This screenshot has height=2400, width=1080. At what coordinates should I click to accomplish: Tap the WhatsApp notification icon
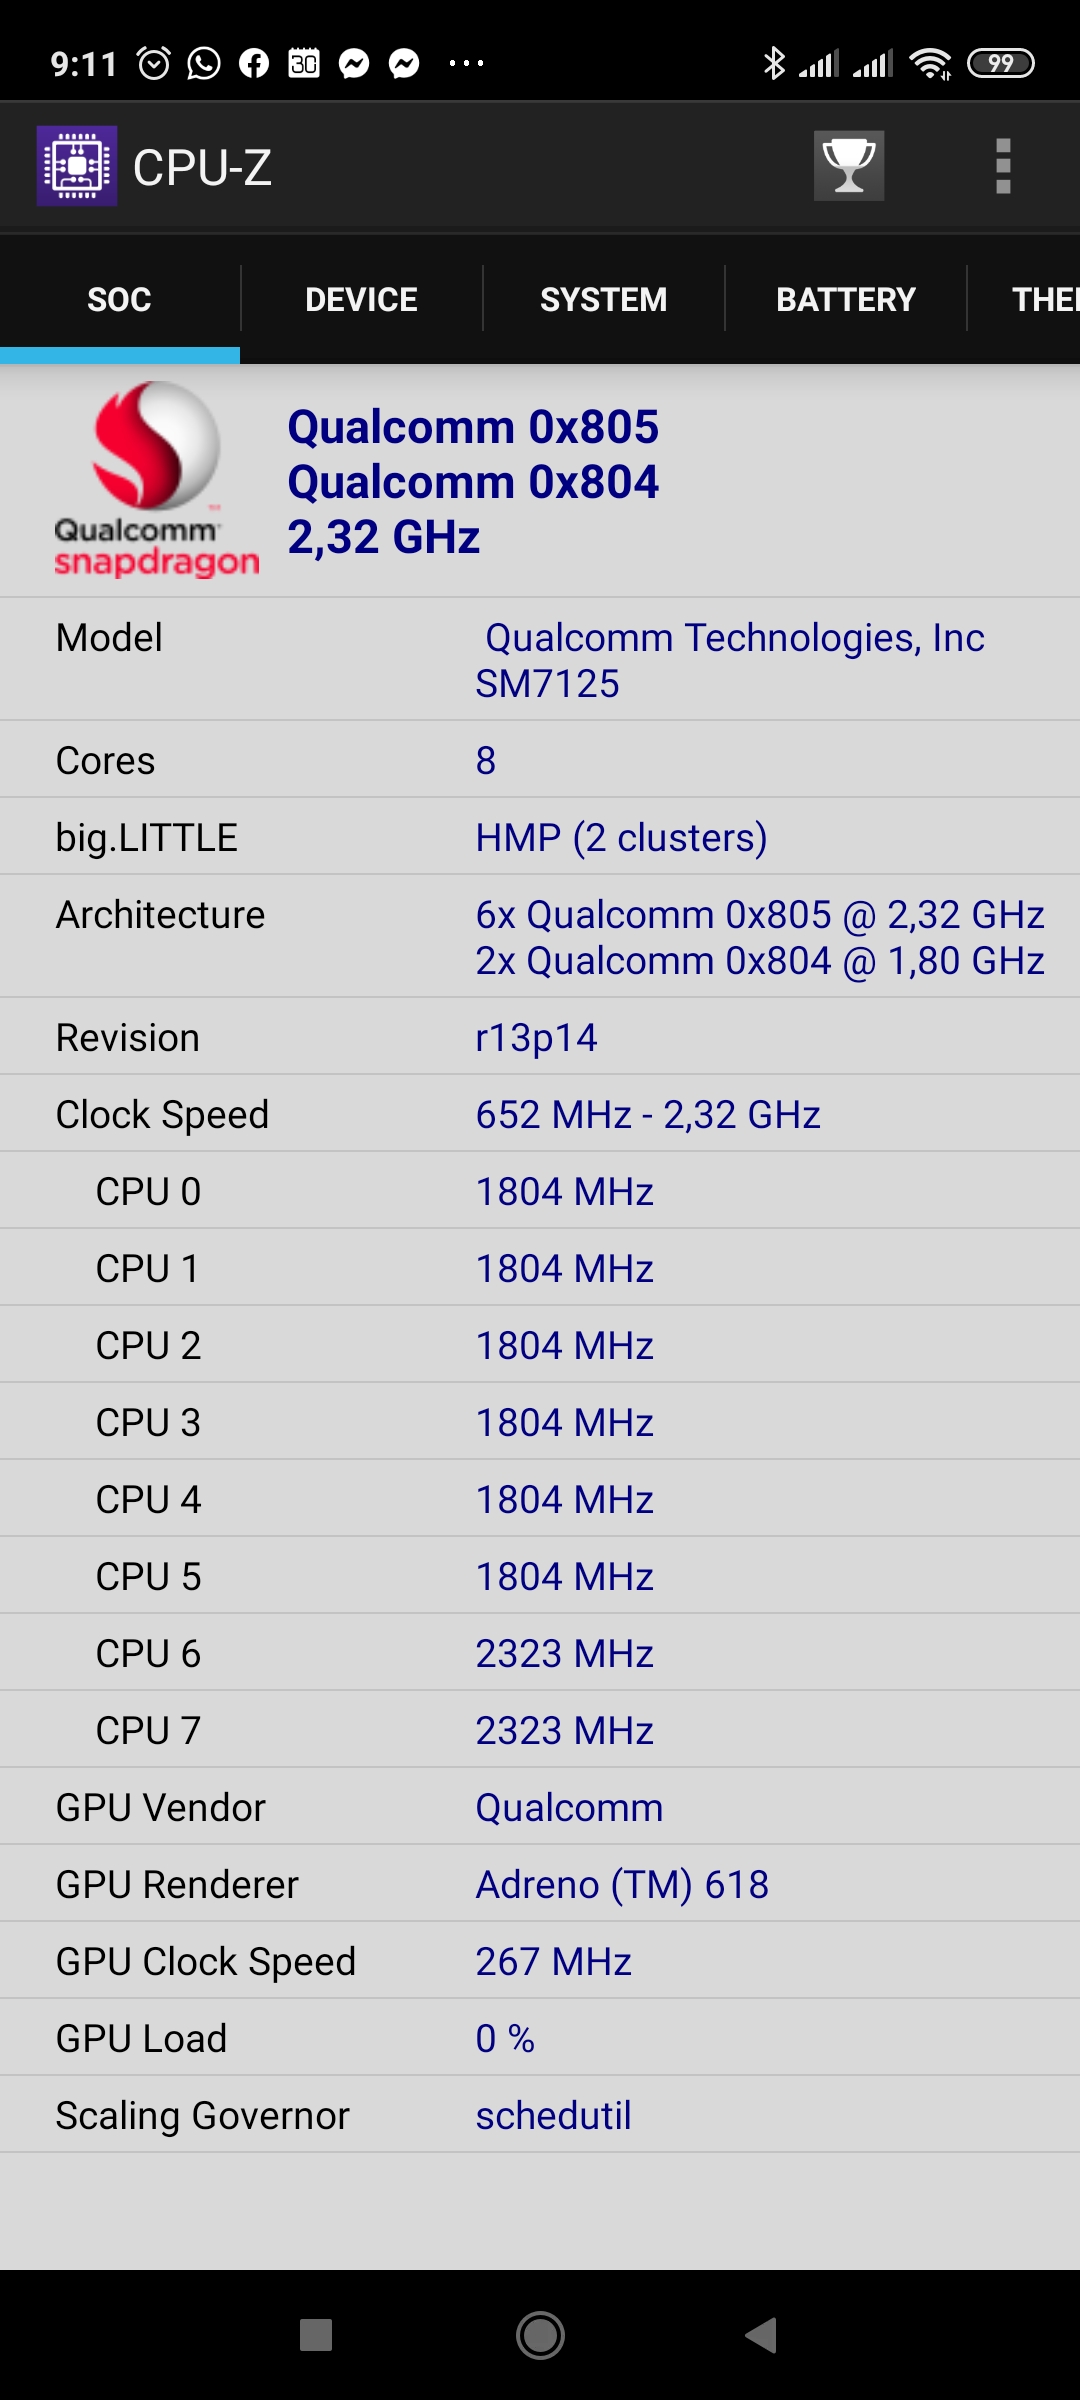(x=204, y=64)
